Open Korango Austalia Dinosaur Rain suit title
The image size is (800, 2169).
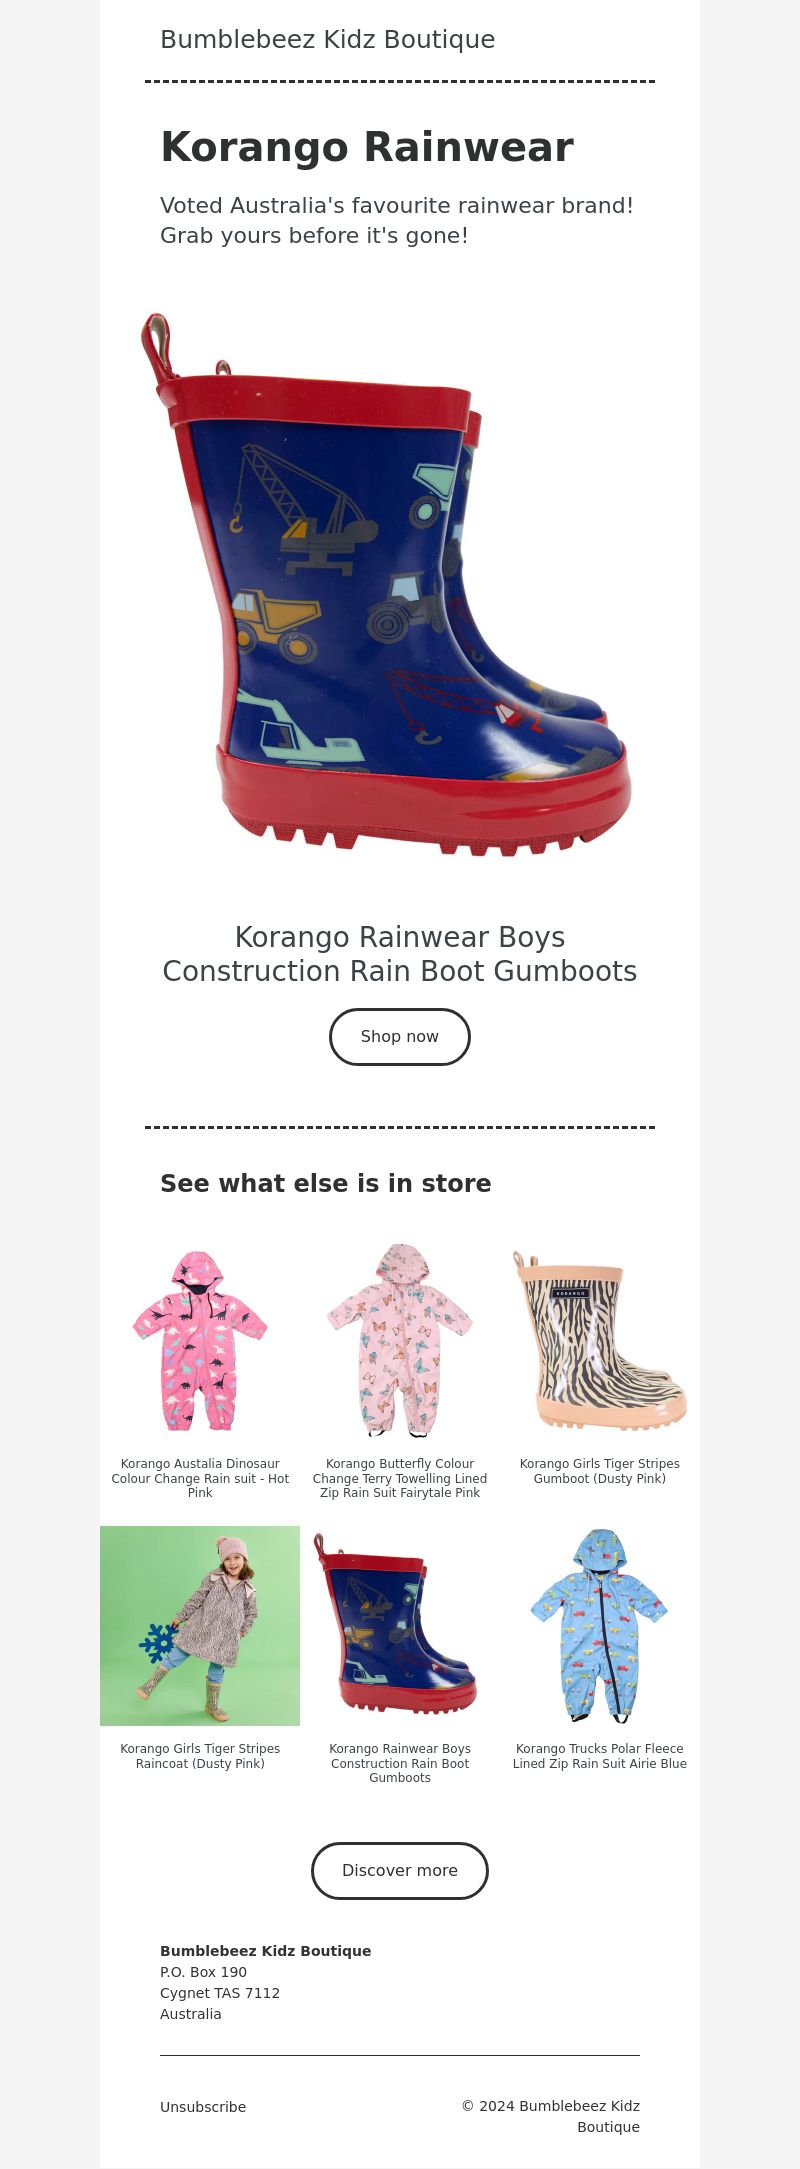(200, 1478)
